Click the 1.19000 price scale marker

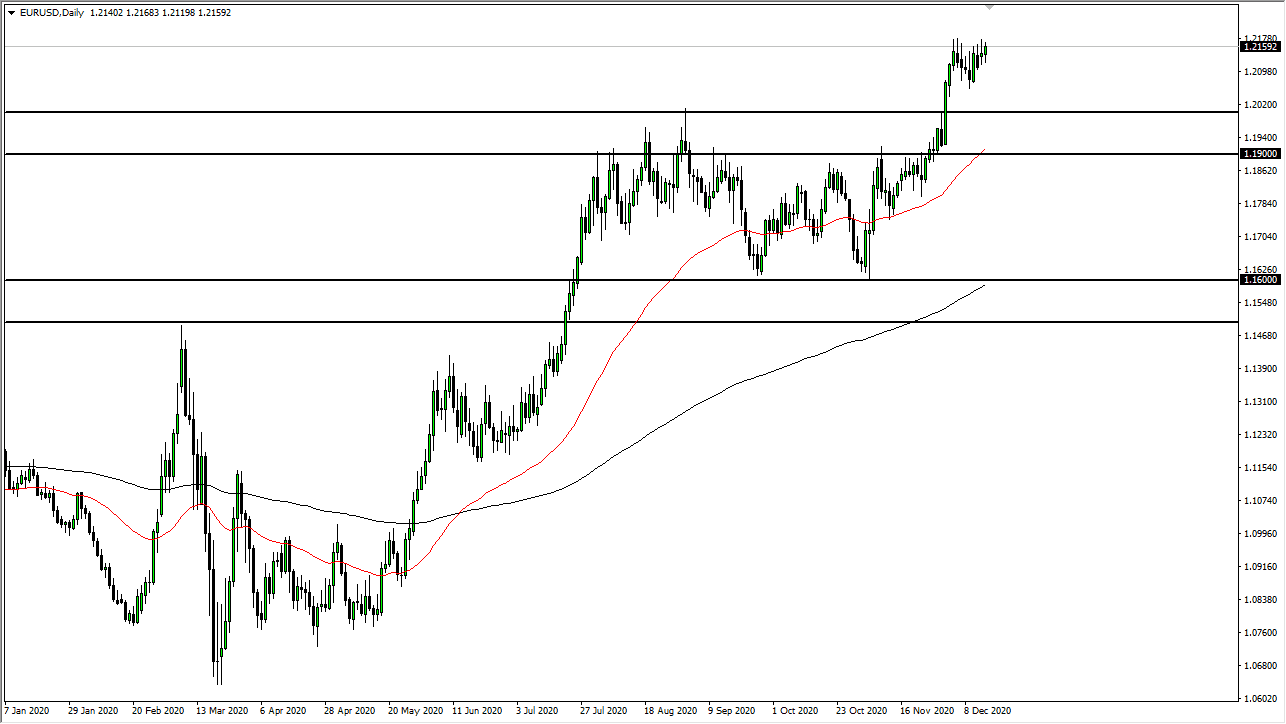click(x=1258, y=154)
